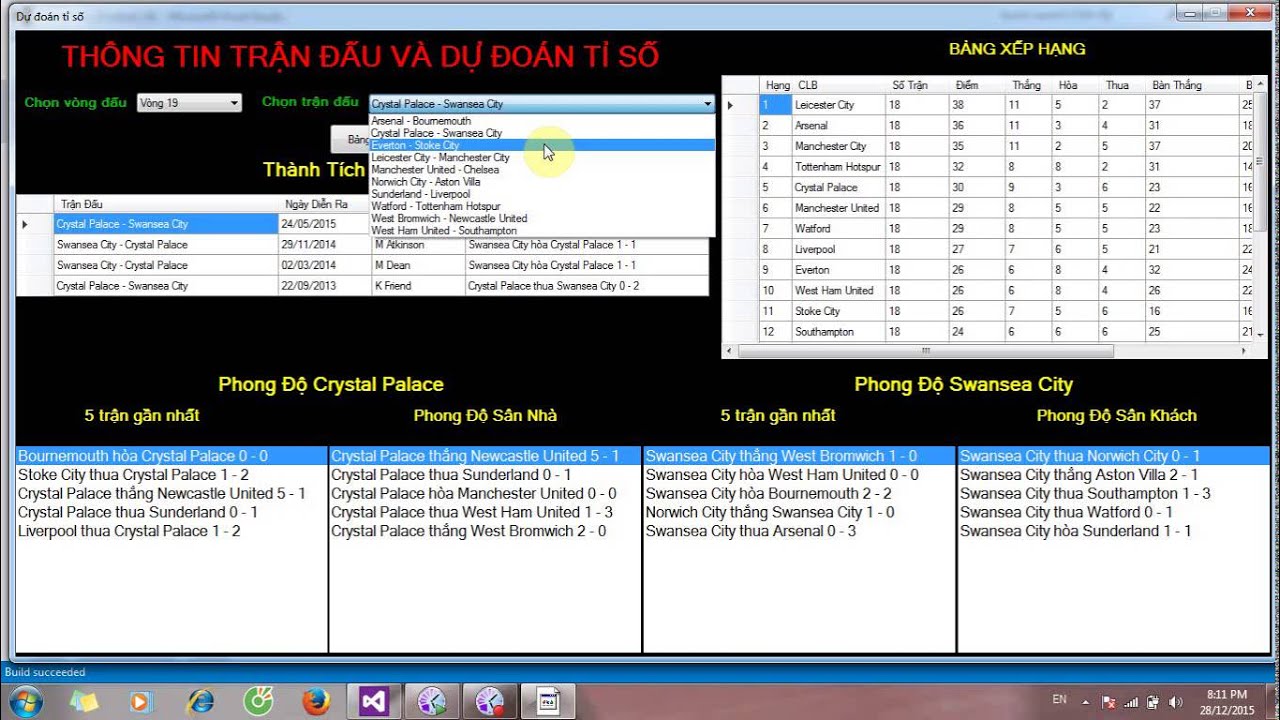Select Swansea City hòa Sunderland 1 - 1

click(1113, 531)
